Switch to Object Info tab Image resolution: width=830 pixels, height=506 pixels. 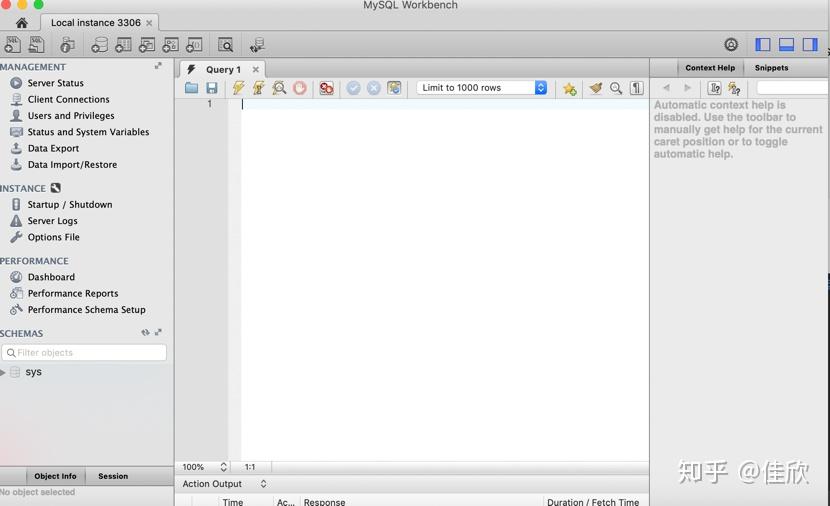point(55,476)
